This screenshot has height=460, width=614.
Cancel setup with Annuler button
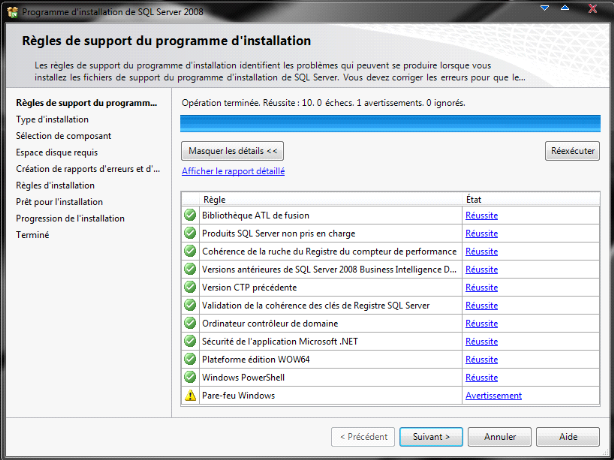click(x=500, y=437)
